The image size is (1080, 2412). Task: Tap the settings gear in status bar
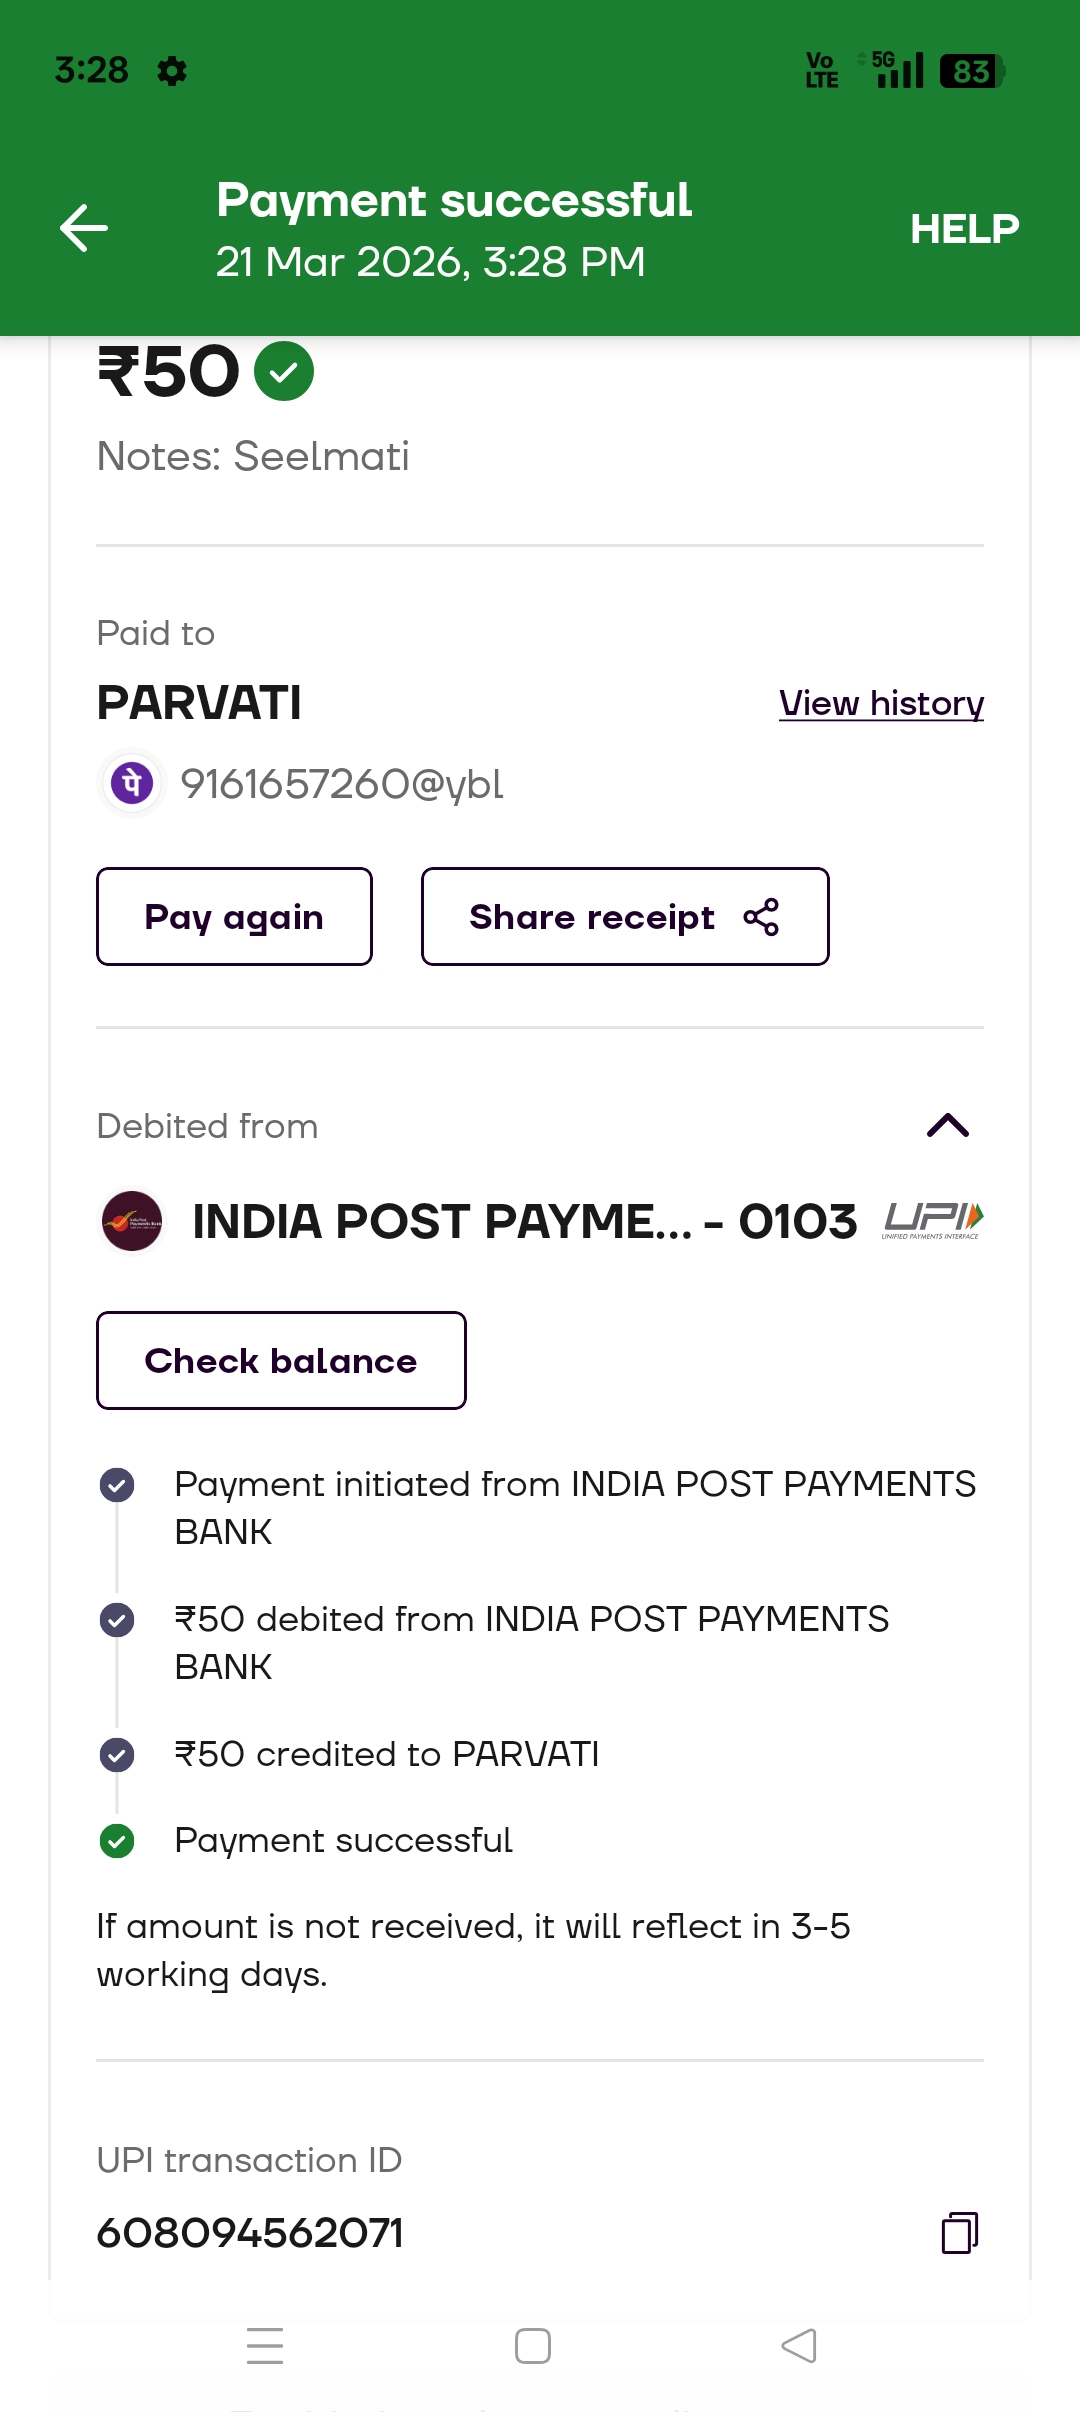[172, 71]
